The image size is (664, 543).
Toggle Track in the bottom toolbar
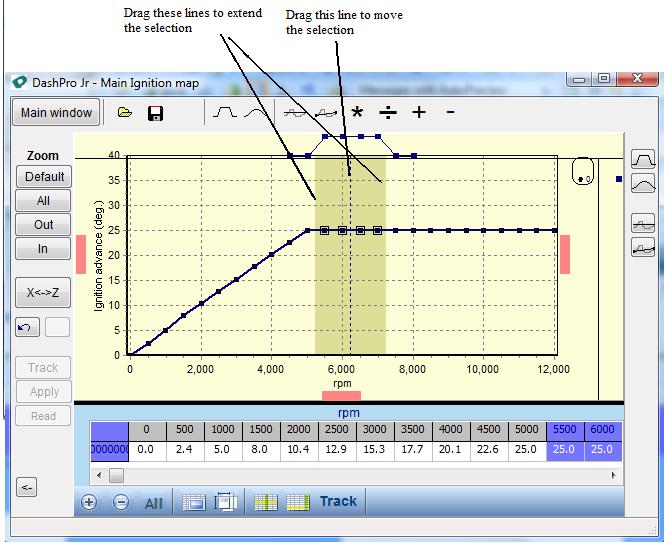pyautogui.click(x=338, y=501)
